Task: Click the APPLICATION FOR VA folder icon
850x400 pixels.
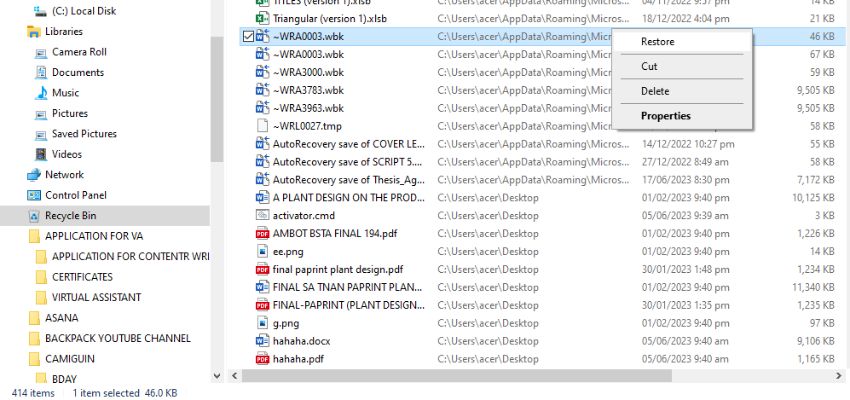Action: pos(34,236)
